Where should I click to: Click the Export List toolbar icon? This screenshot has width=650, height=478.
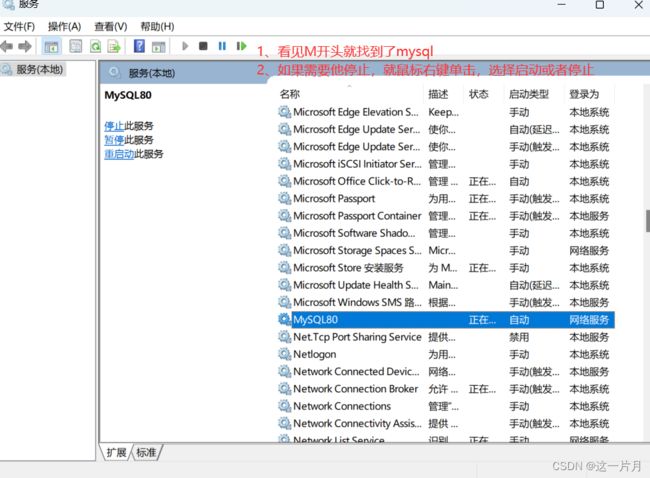pyautogui.click(x=114, y=46)
